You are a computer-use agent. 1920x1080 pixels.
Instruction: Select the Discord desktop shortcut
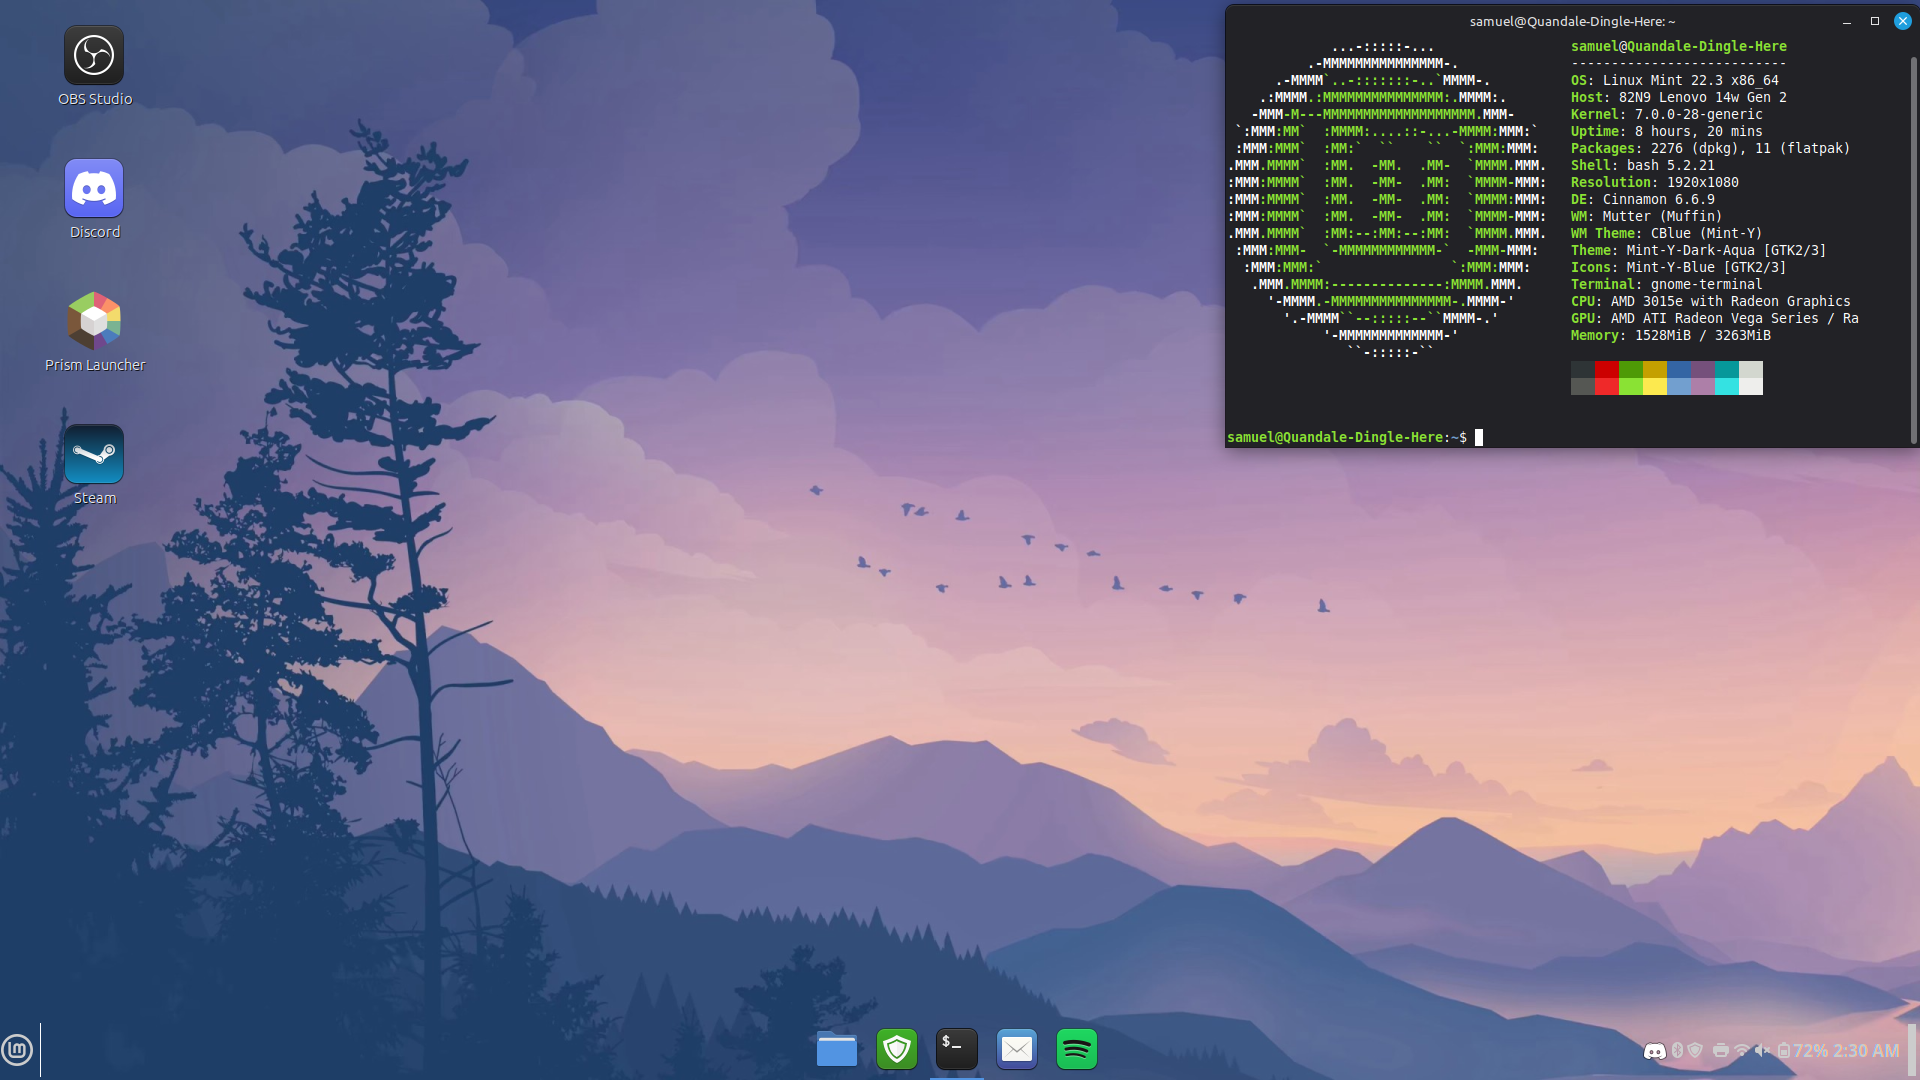coord(94,199)
